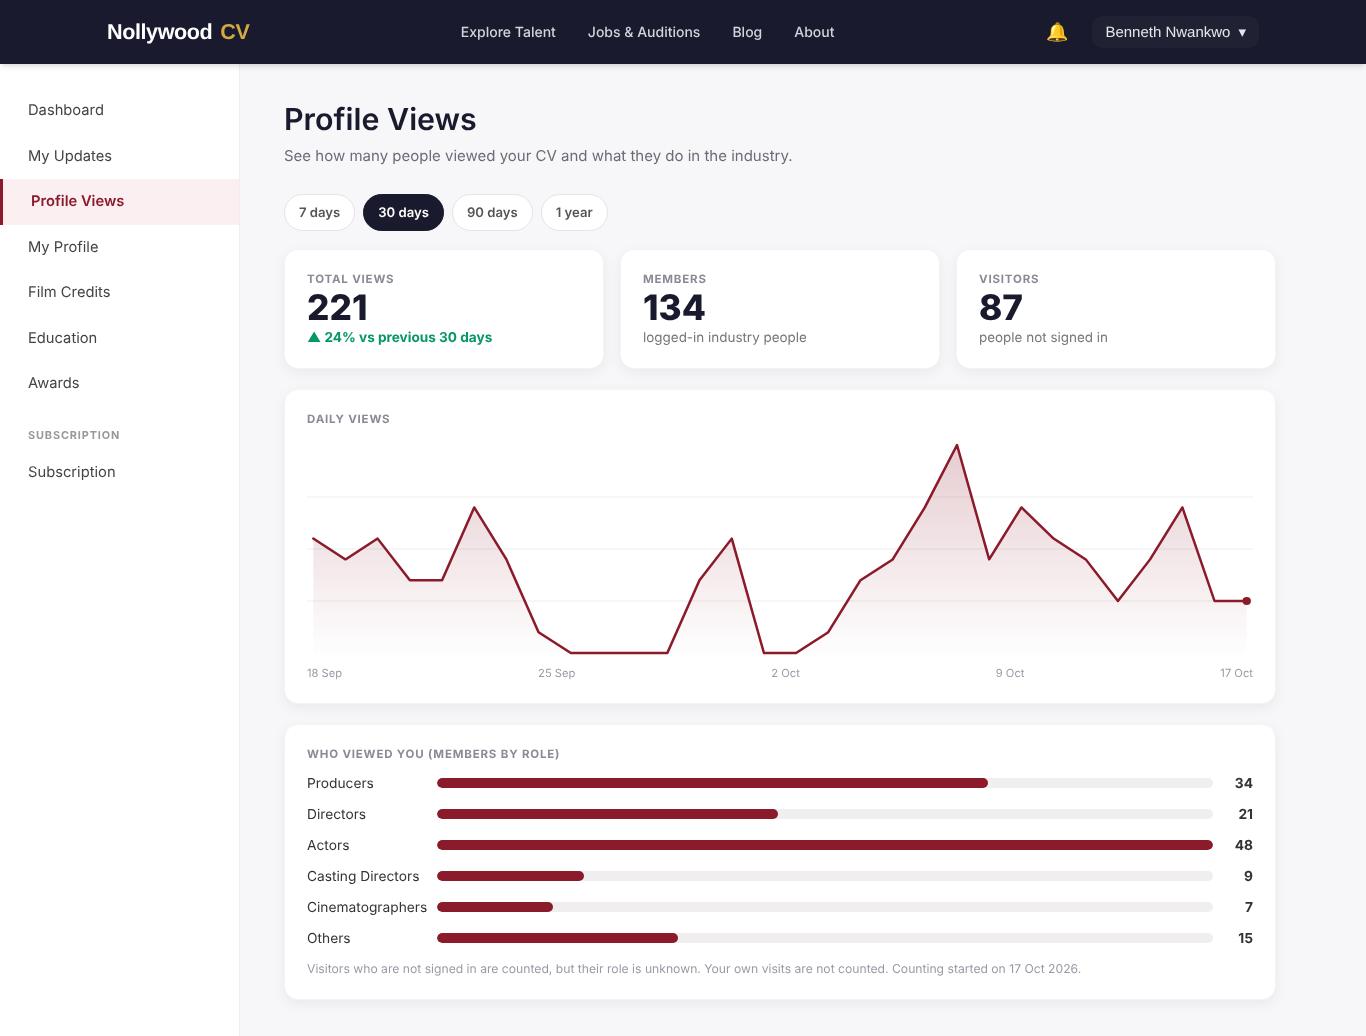Viewport: 1366px width, 1036px height.
Task: Open Film Credits
Action: pos(120,292)
